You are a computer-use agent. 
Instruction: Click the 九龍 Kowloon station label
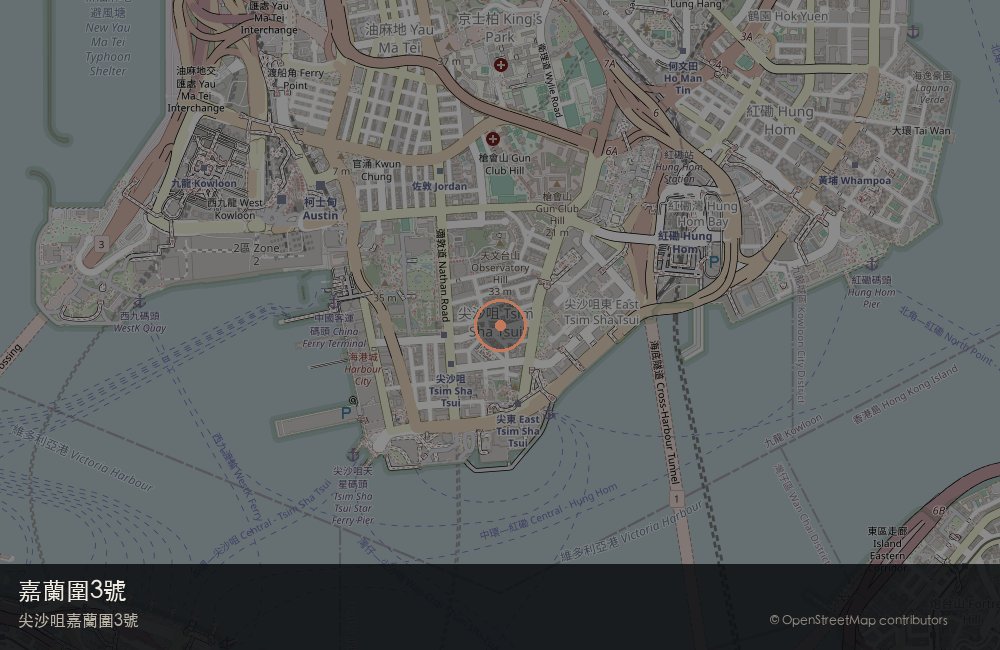(203, 183)
